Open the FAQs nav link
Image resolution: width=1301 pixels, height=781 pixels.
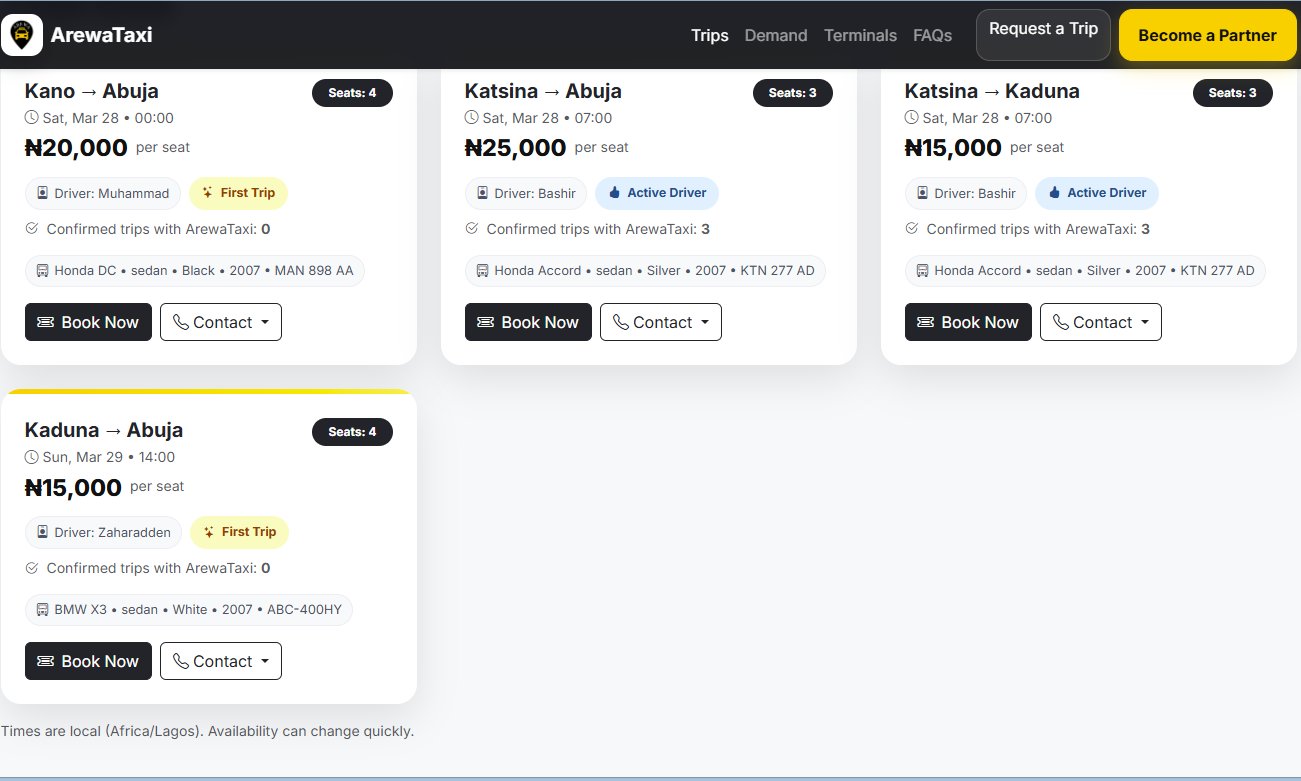pos(932,35)
